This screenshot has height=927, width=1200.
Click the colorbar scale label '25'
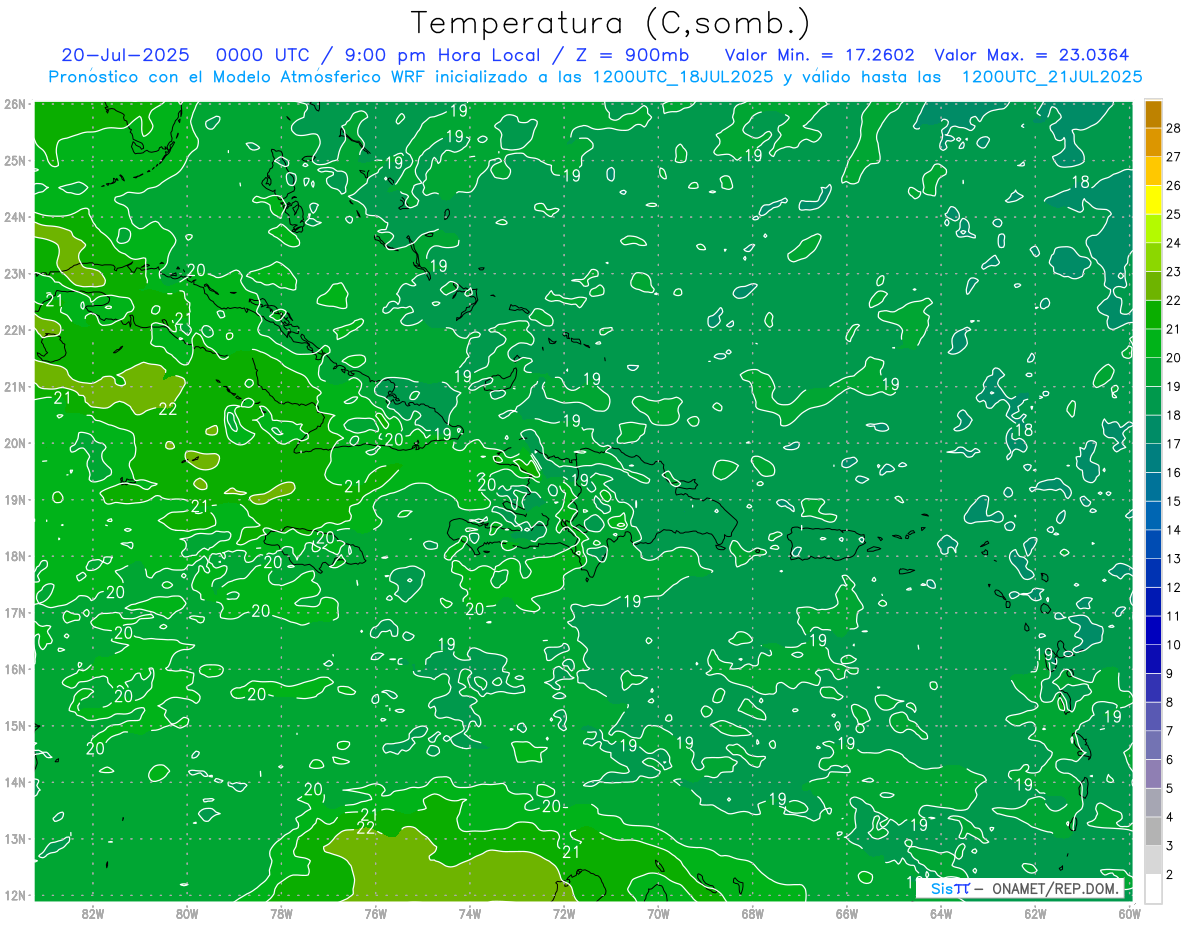pyautogui.click(x=1174, y=214)
